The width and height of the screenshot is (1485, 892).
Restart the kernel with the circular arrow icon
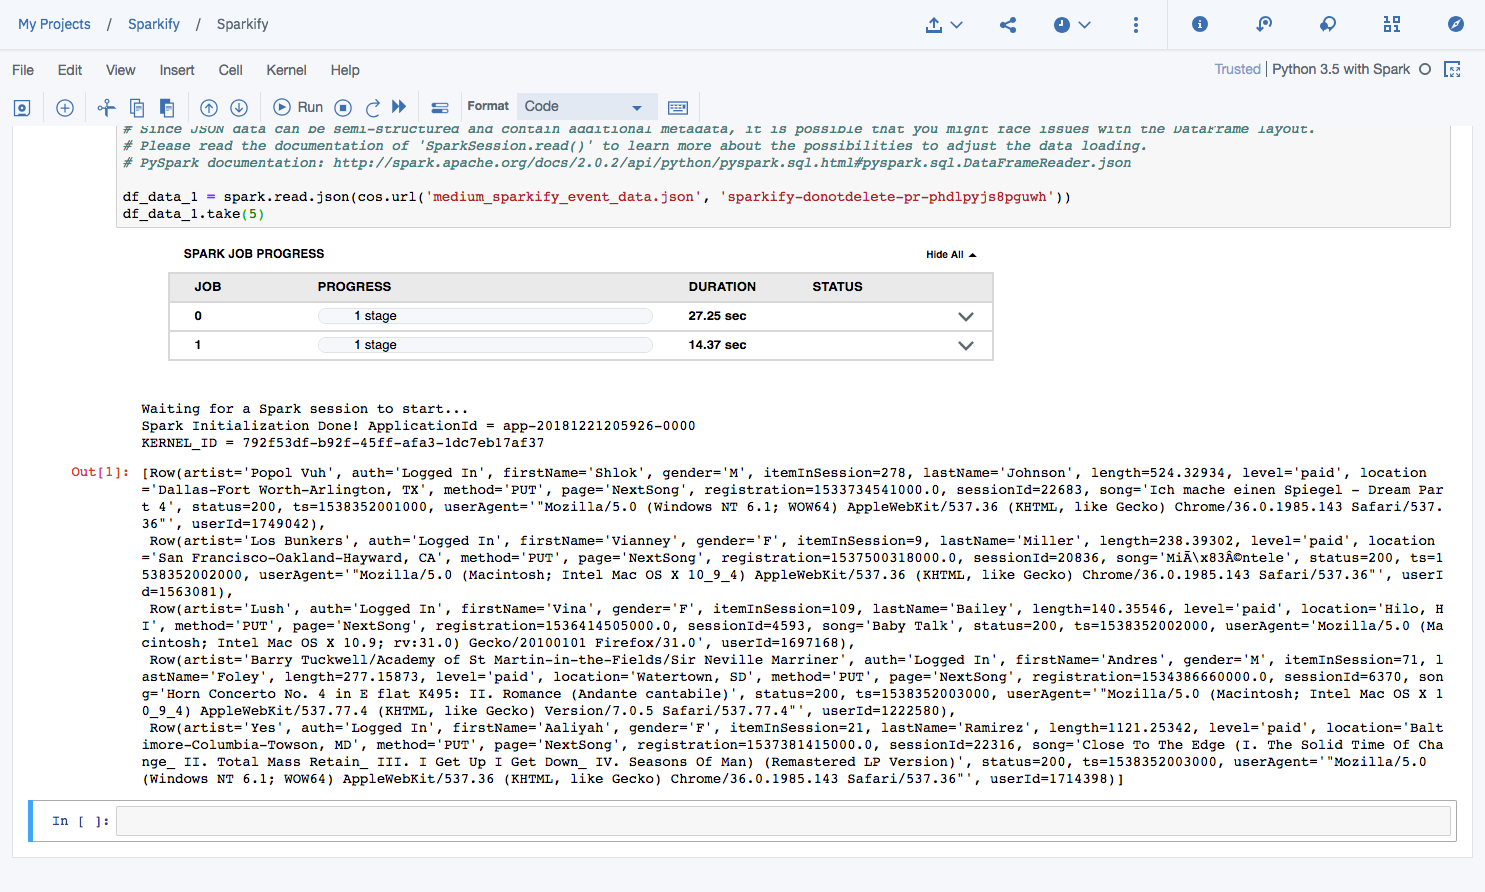(372, 108)
